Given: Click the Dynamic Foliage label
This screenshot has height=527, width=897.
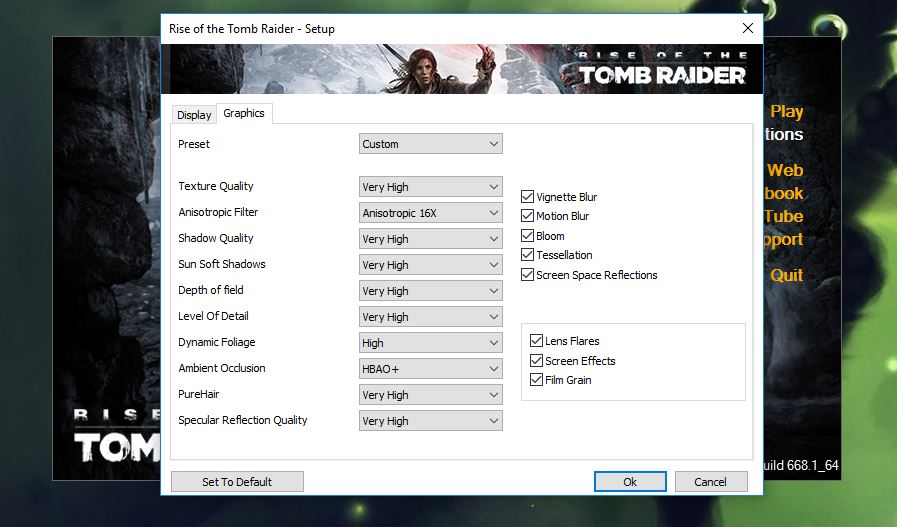Looking at the screenshot, I should pyautogui.click(x=216, y=342).
